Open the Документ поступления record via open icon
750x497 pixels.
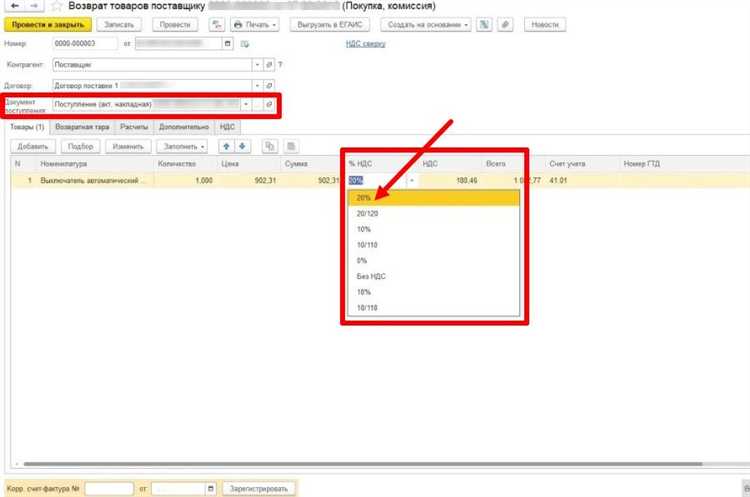point(269,104)
